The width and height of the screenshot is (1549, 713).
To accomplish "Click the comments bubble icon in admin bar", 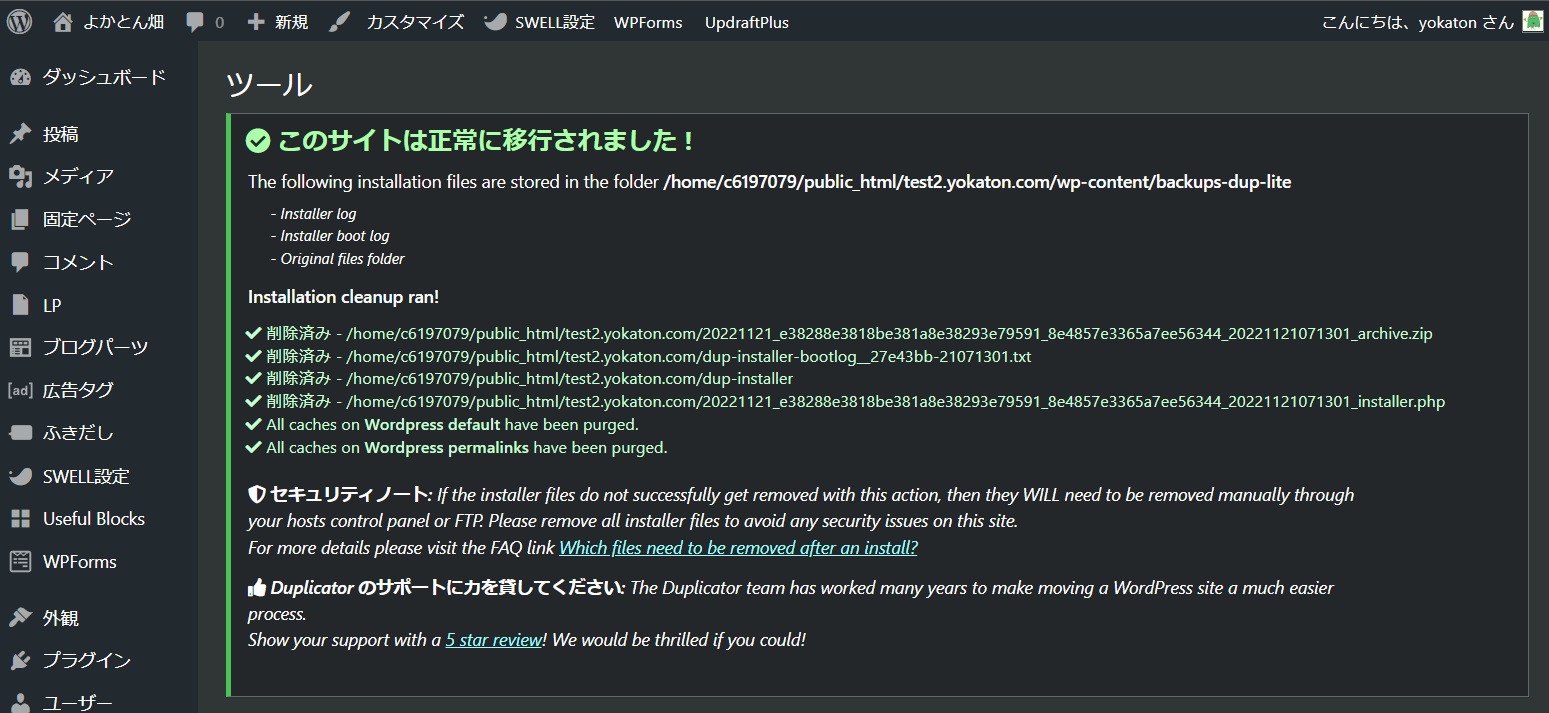I will (x=196, y=22).
